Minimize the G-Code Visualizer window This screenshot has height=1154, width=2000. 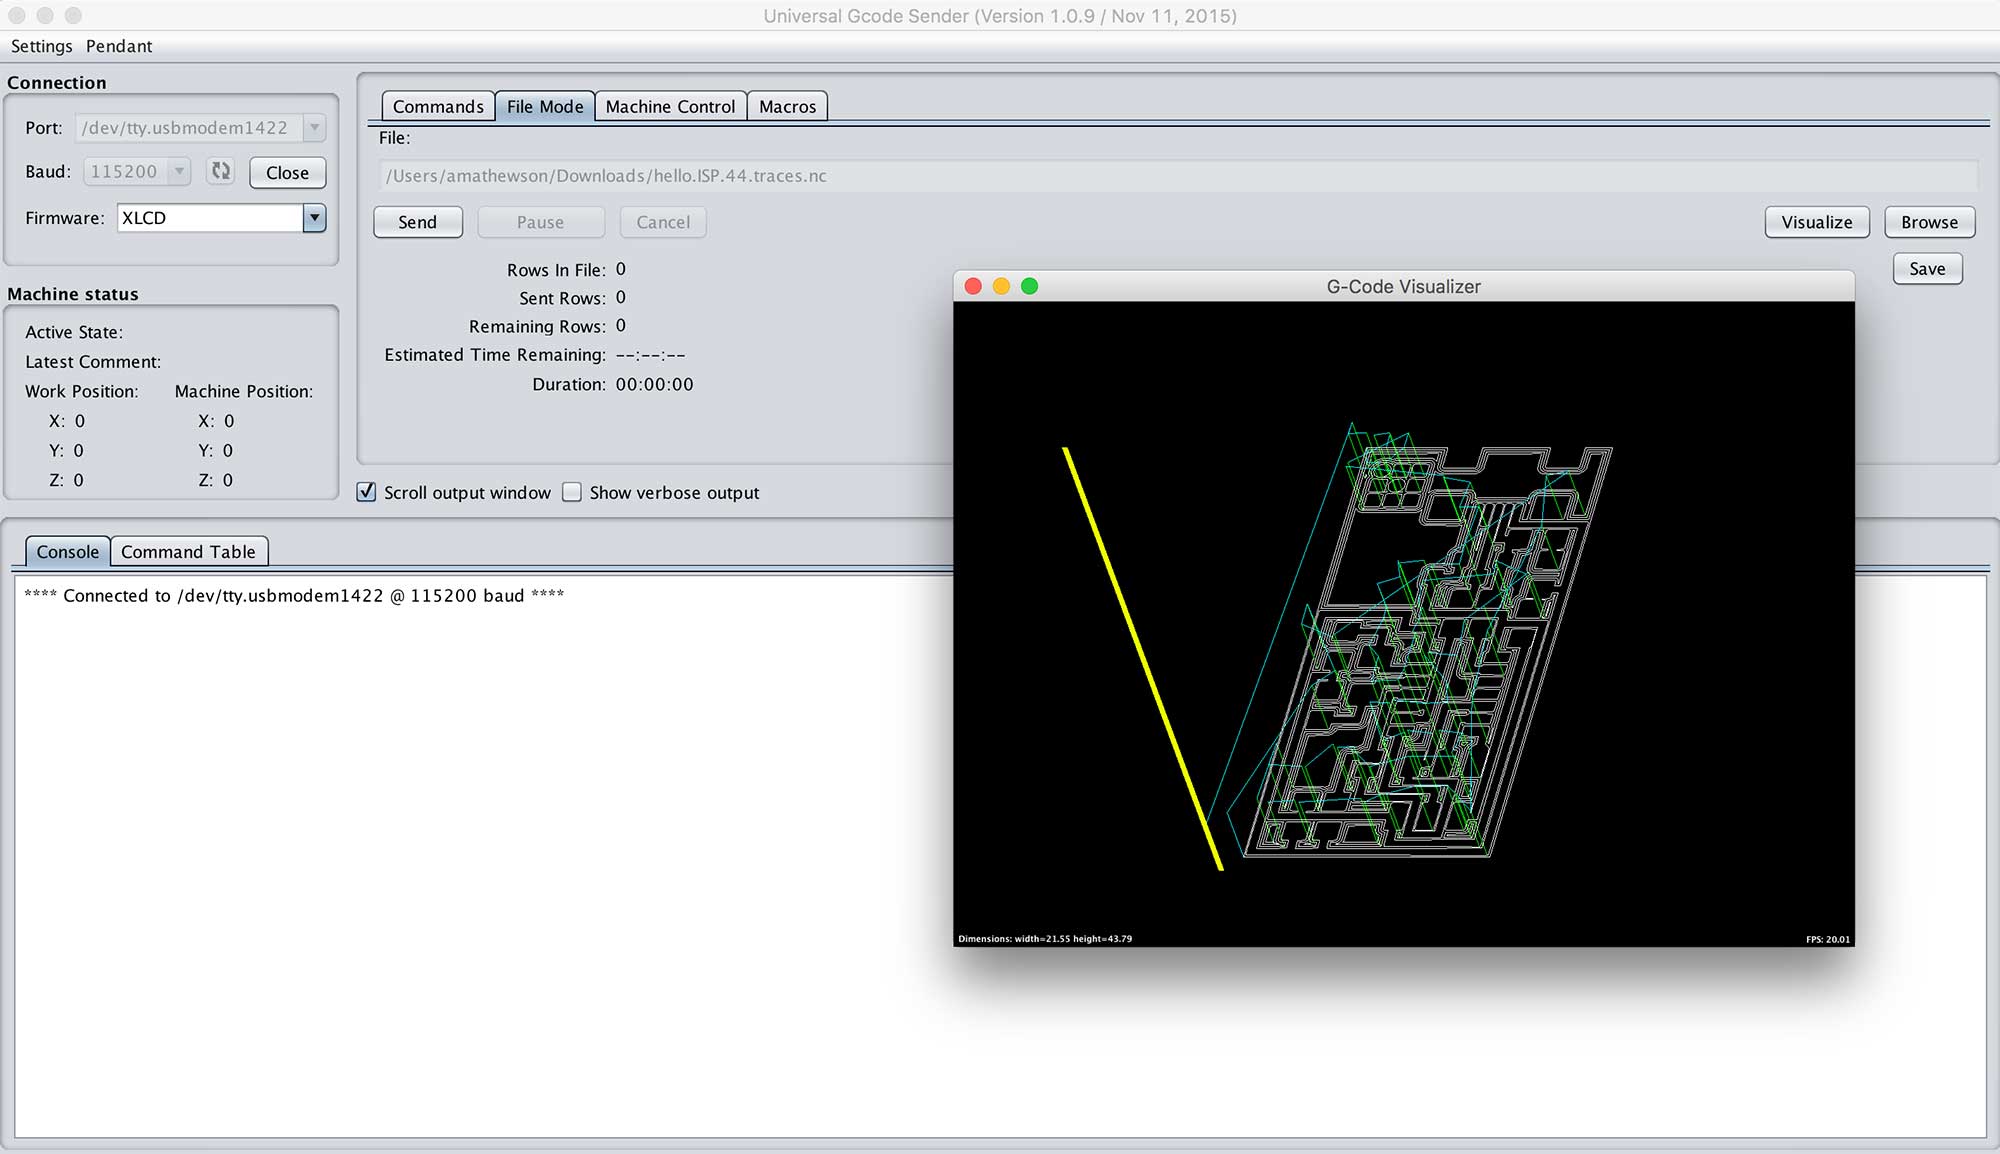coord(1001,286)
